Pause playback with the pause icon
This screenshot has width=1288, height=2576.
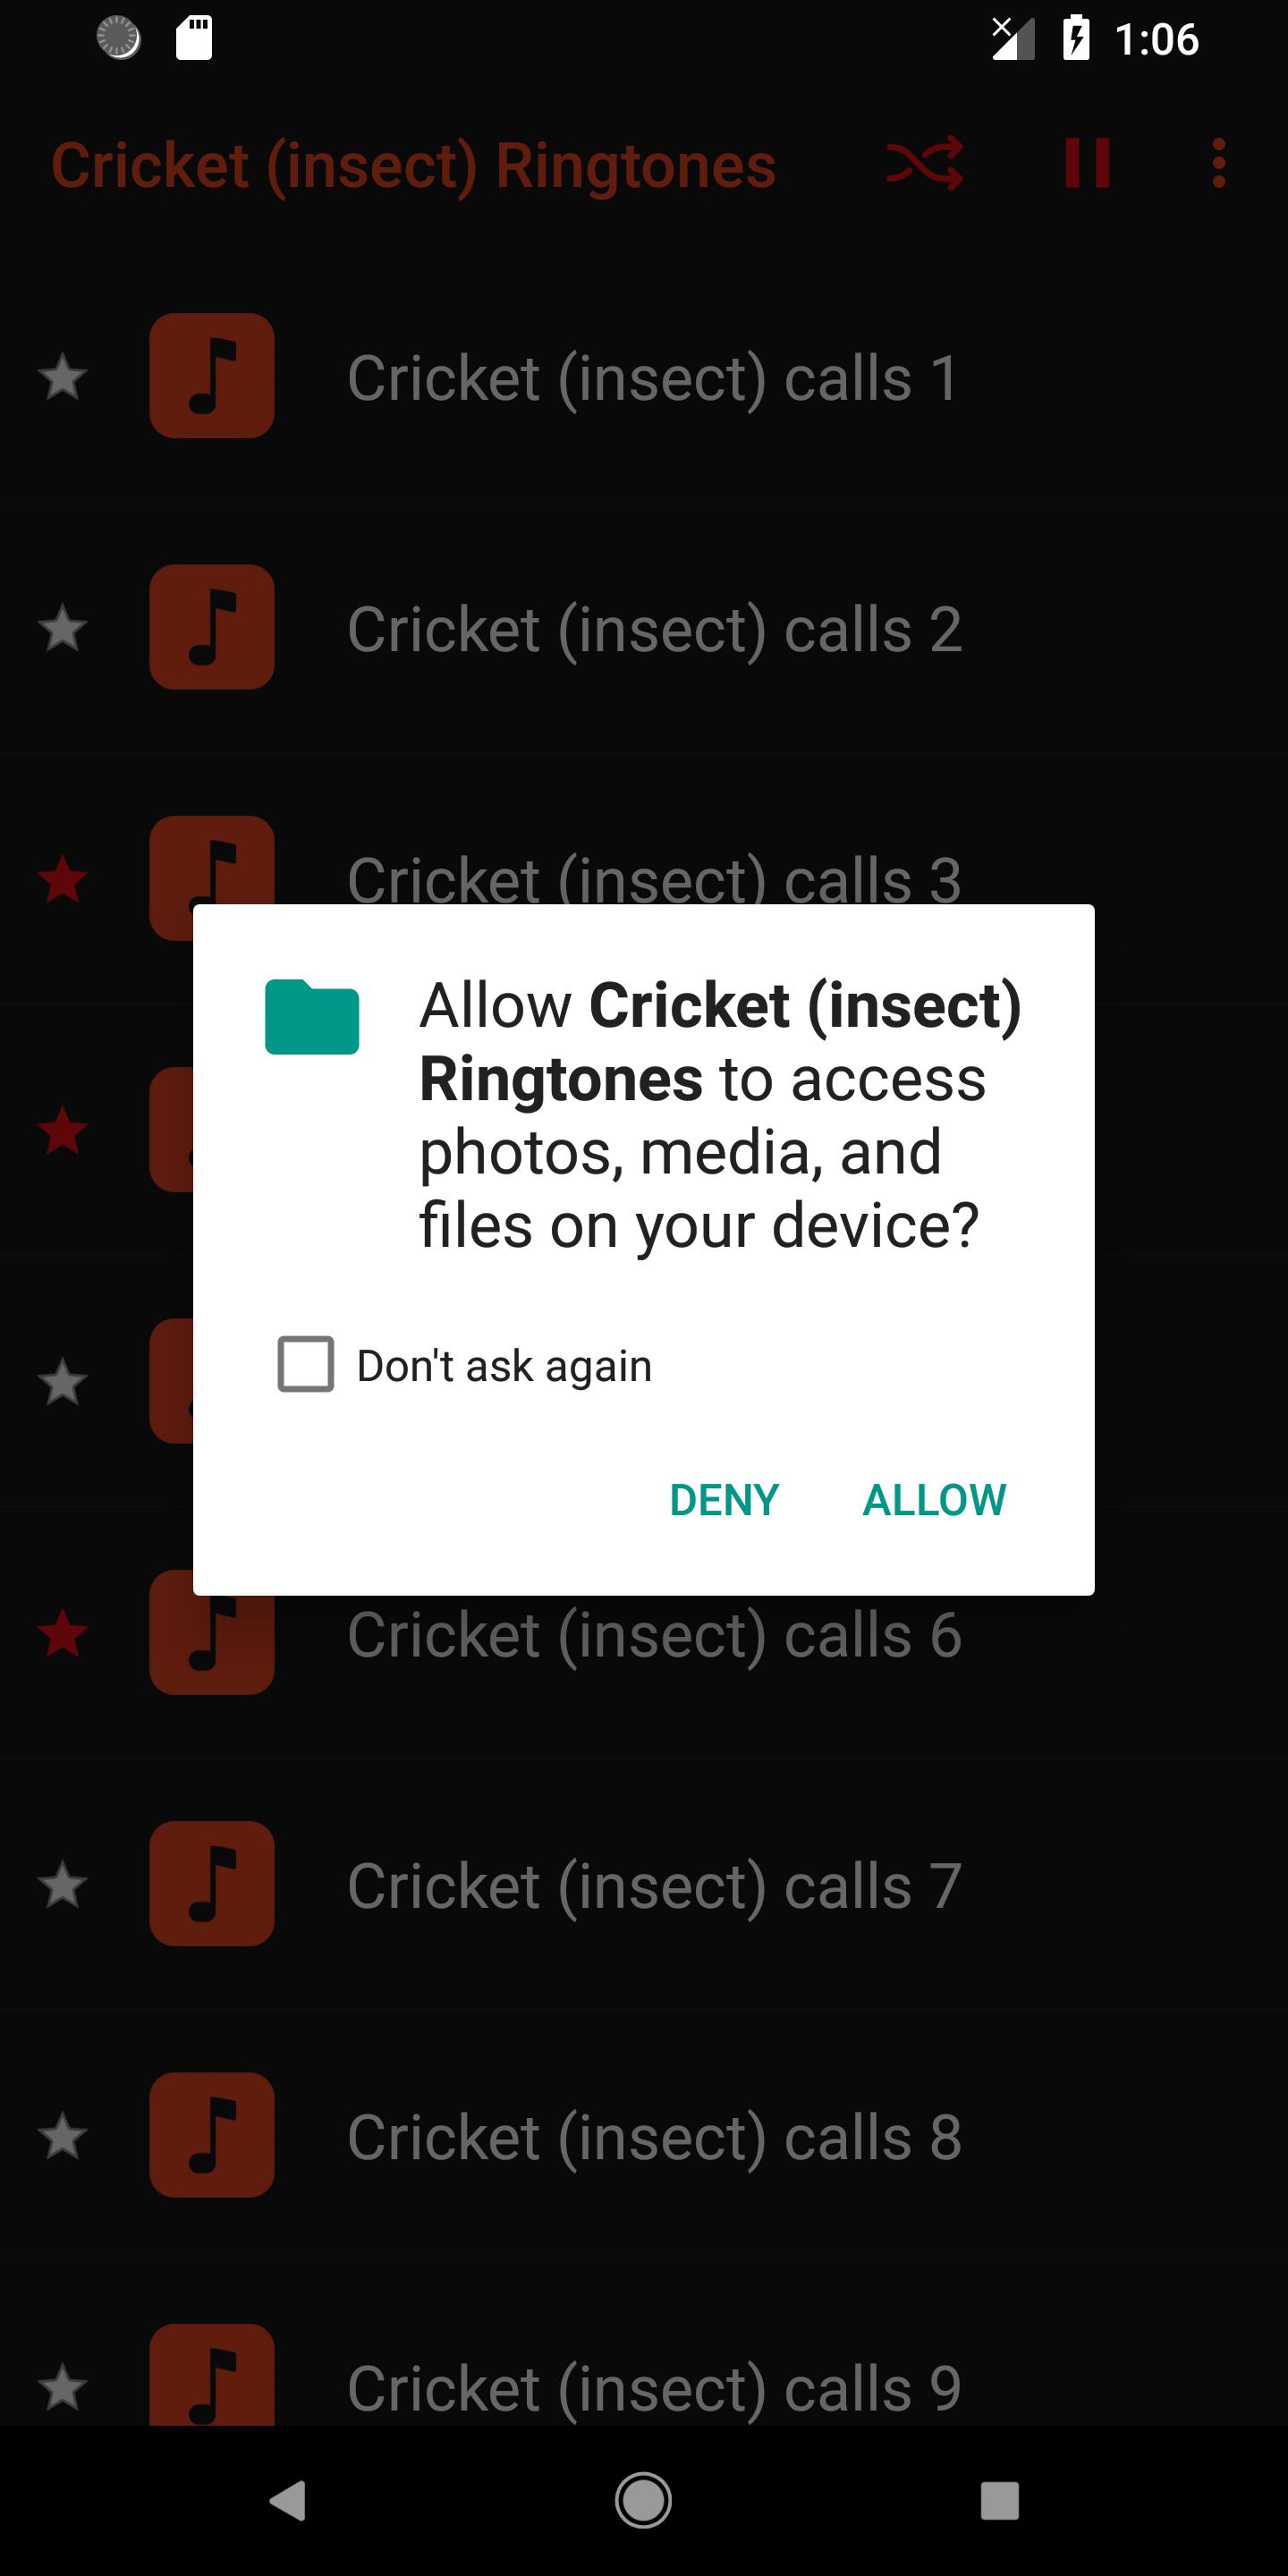[1087, 163]
